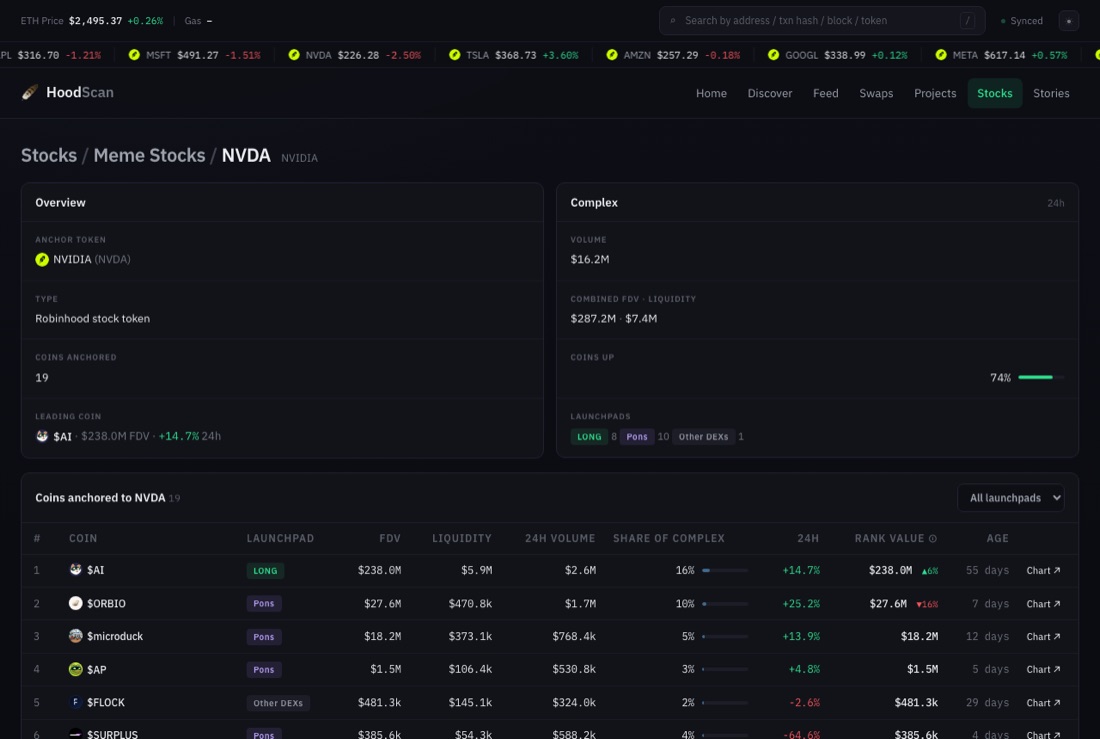
Task: Open Chart link for $AI
Action: [1043, 571]
